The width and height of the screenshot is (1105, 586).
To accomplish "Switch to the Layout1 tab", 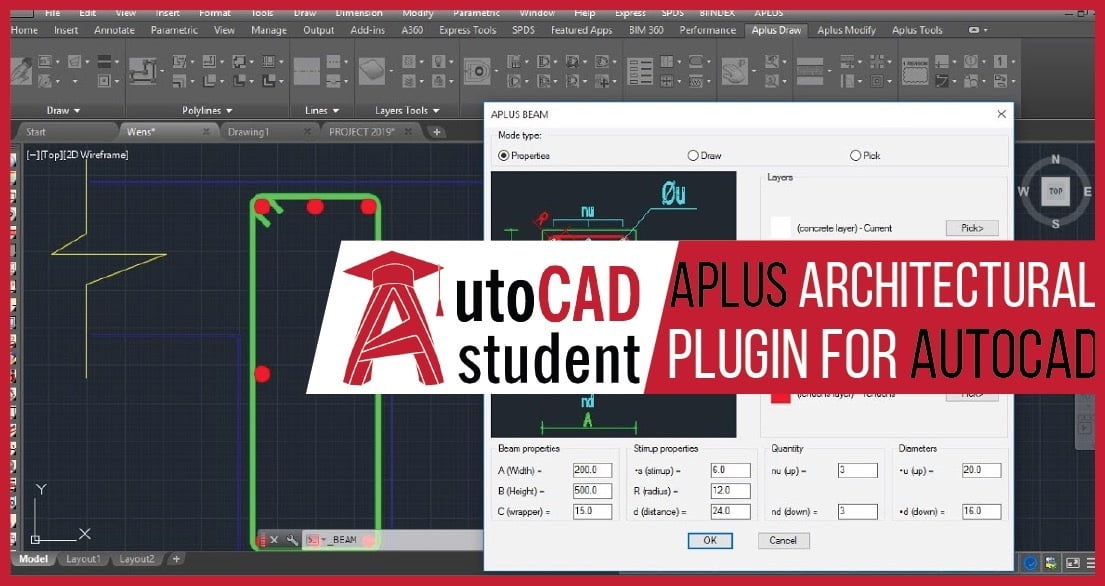I will click(x=83, y=559).
